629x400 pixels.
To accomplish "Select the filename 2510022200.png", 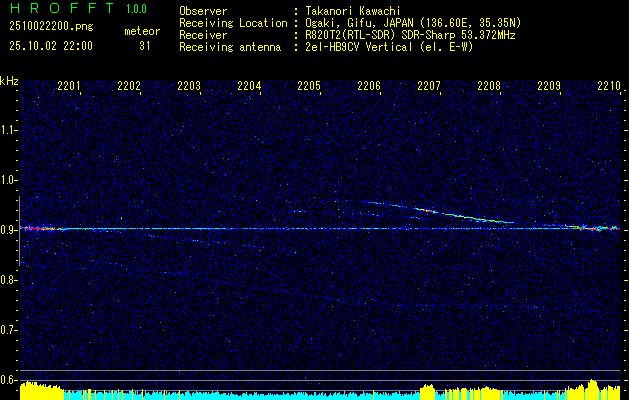I will 51,27.
